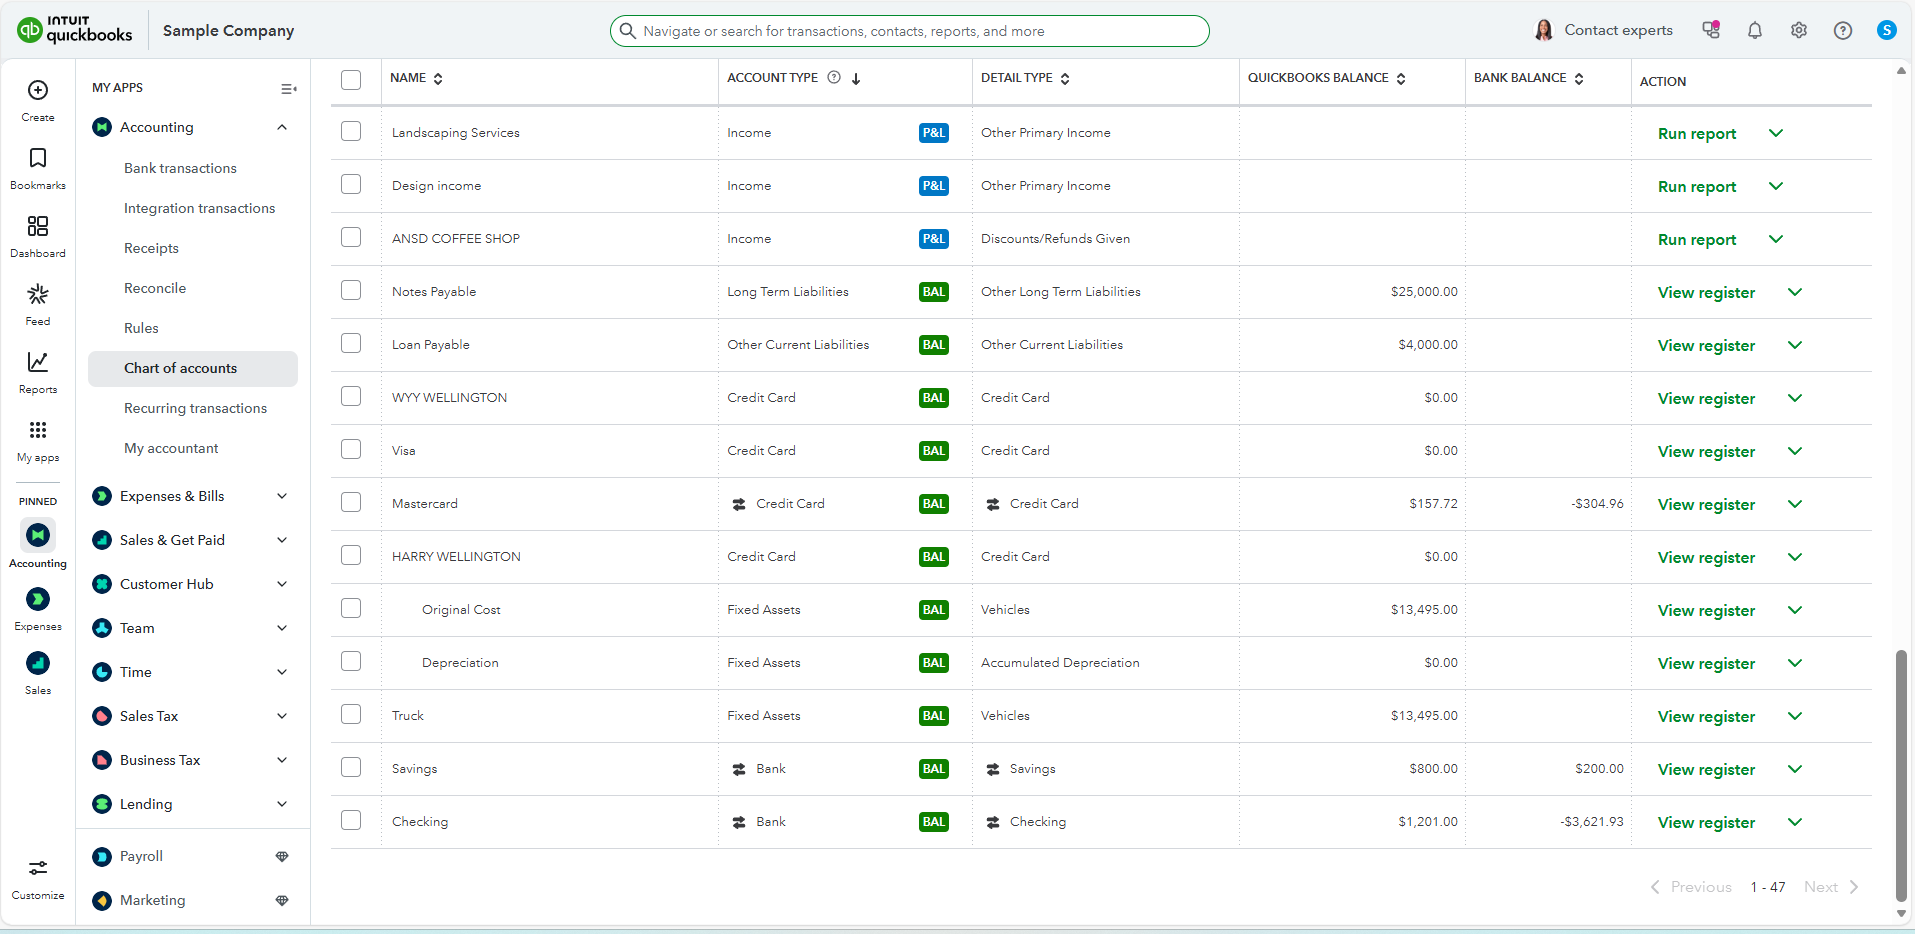Click the Create plus icon
The width and height of the screenshot is (1915, 934).
(38, 91)
